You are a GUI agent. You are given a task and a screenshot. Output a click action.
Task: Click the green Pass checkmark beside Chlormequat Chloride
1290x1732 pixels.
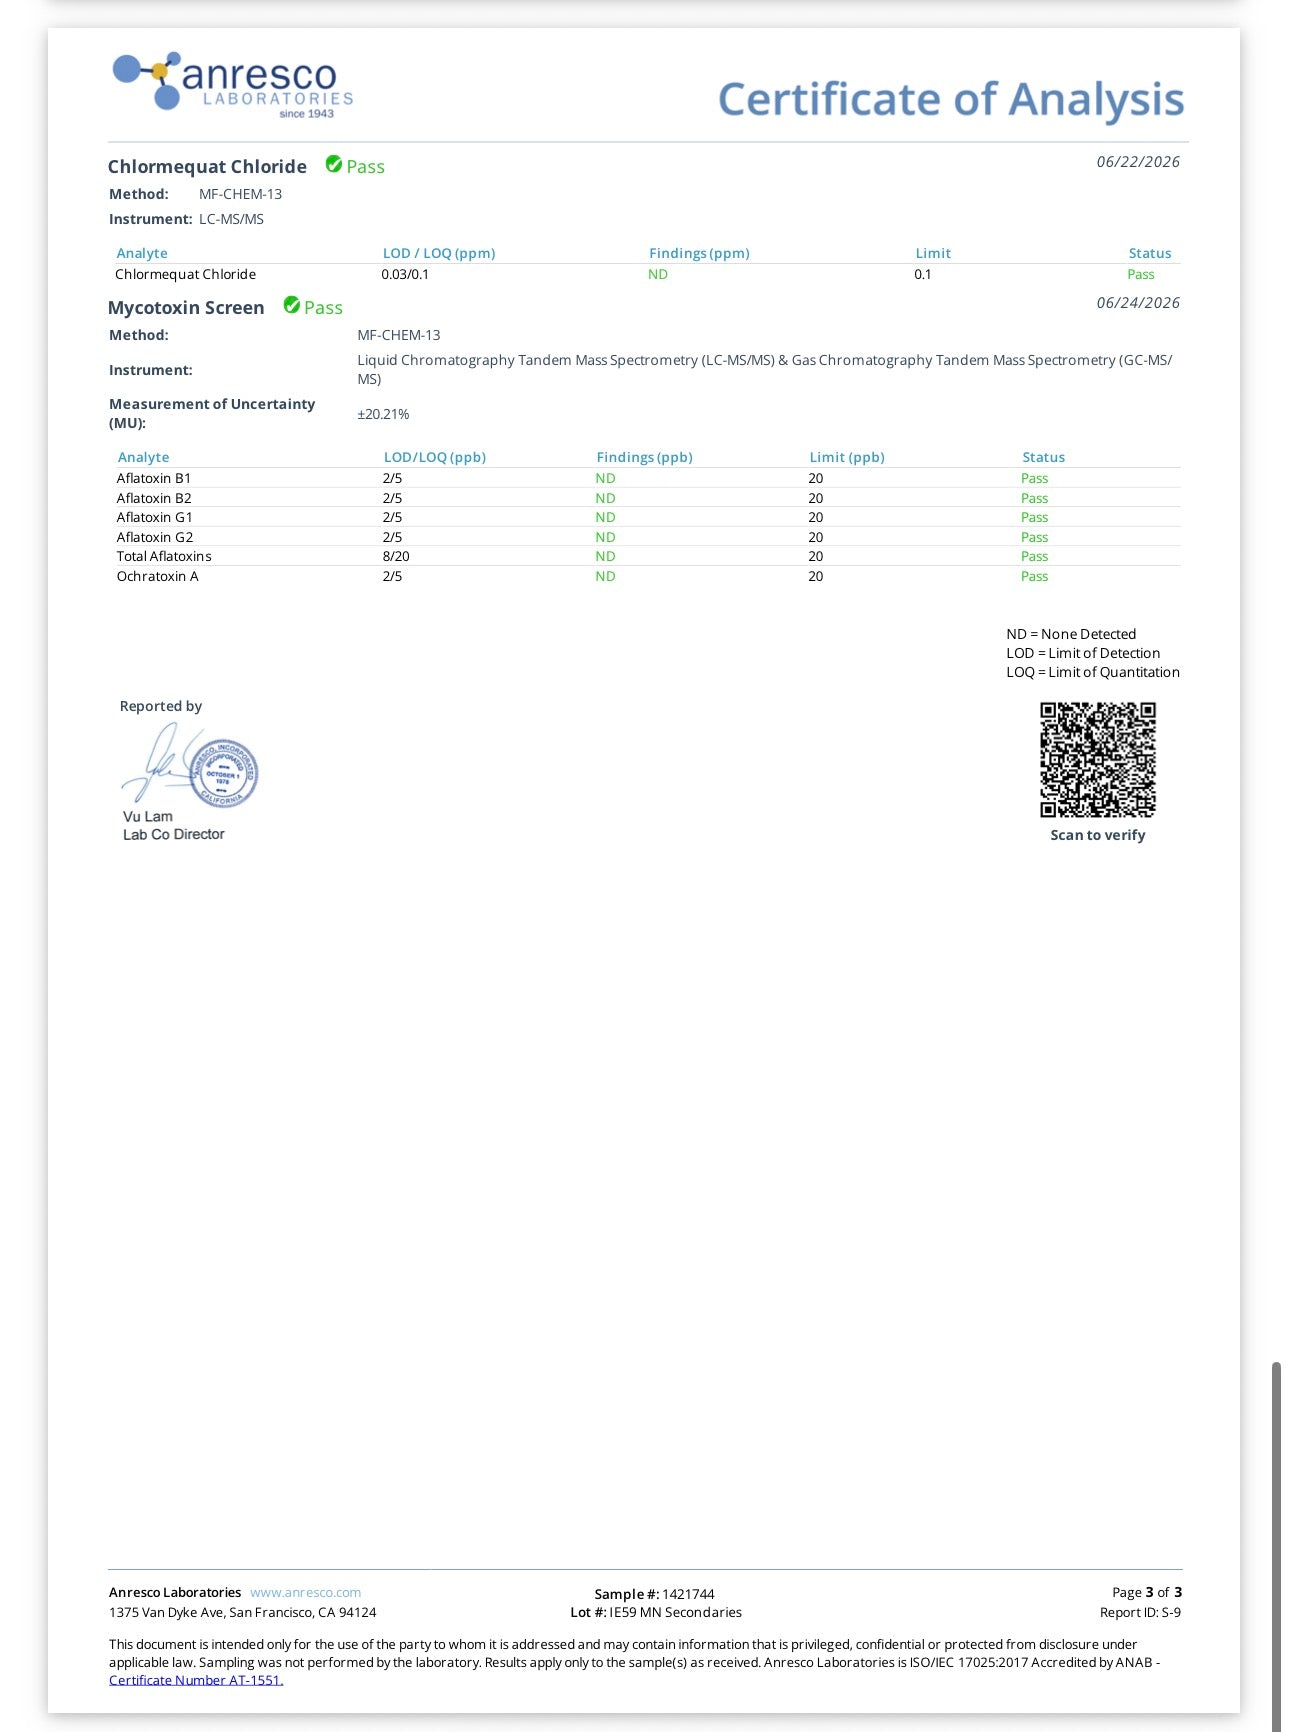(334, 165)
